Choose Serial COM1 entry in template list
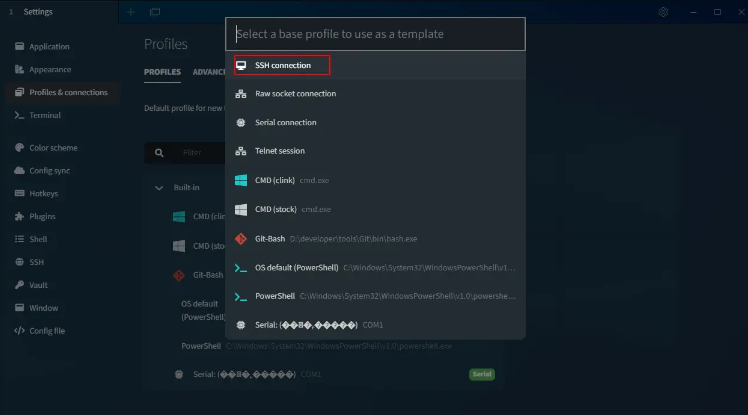The height and width of the screenshot is (415, 748). [375, 325]
